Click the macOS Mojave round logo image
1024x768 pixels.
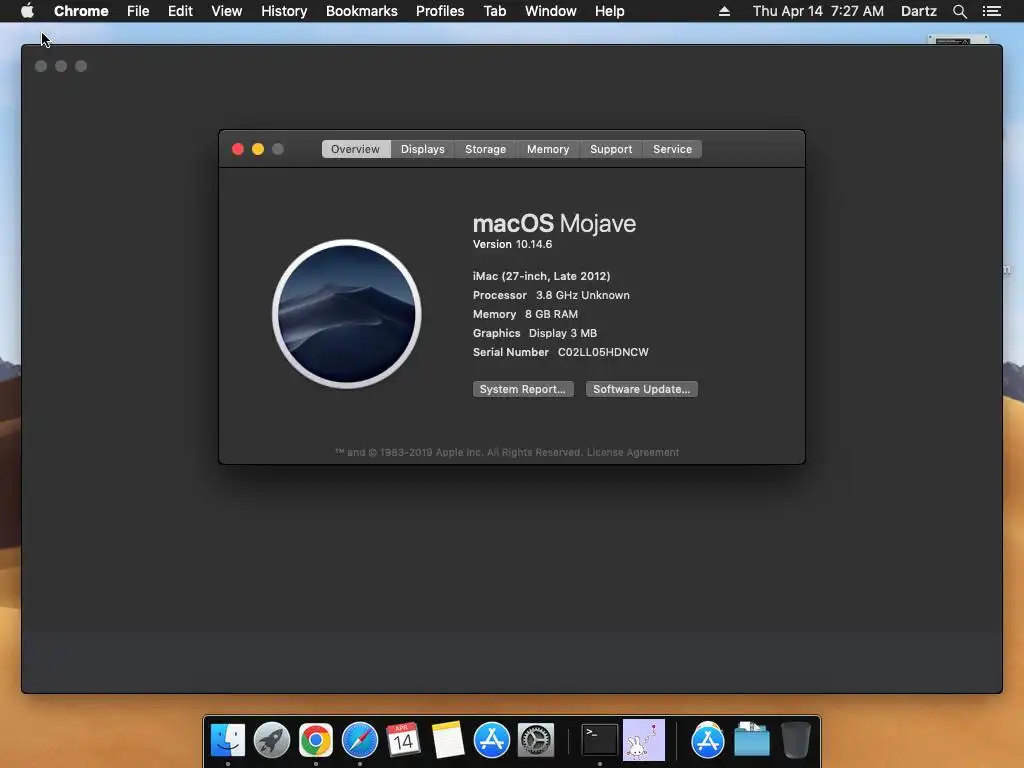point(347,314)
